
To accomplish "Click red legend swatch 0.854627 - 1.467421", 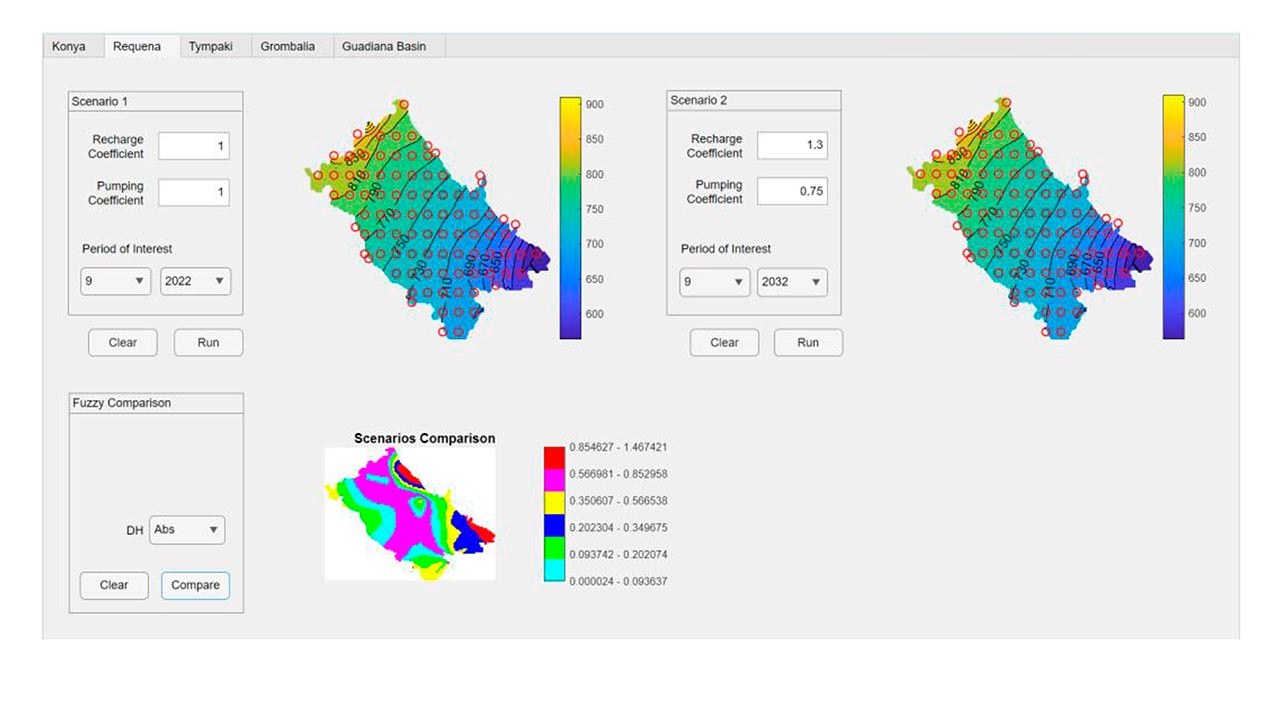I will 554,457.
